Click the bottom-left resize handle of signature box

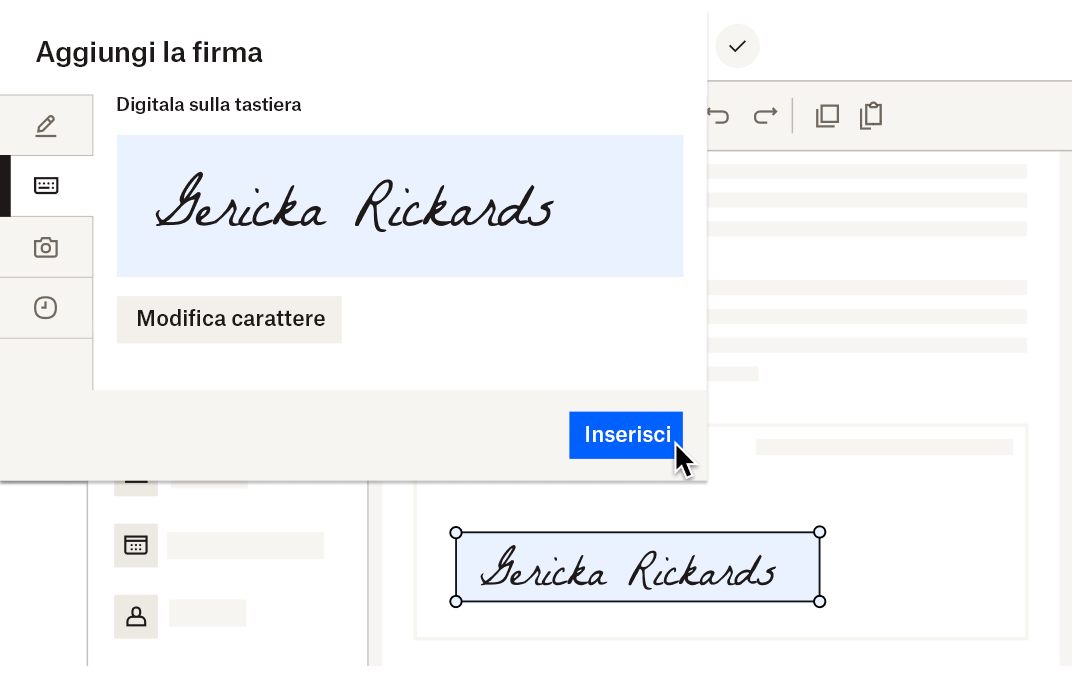pos(456,602)
